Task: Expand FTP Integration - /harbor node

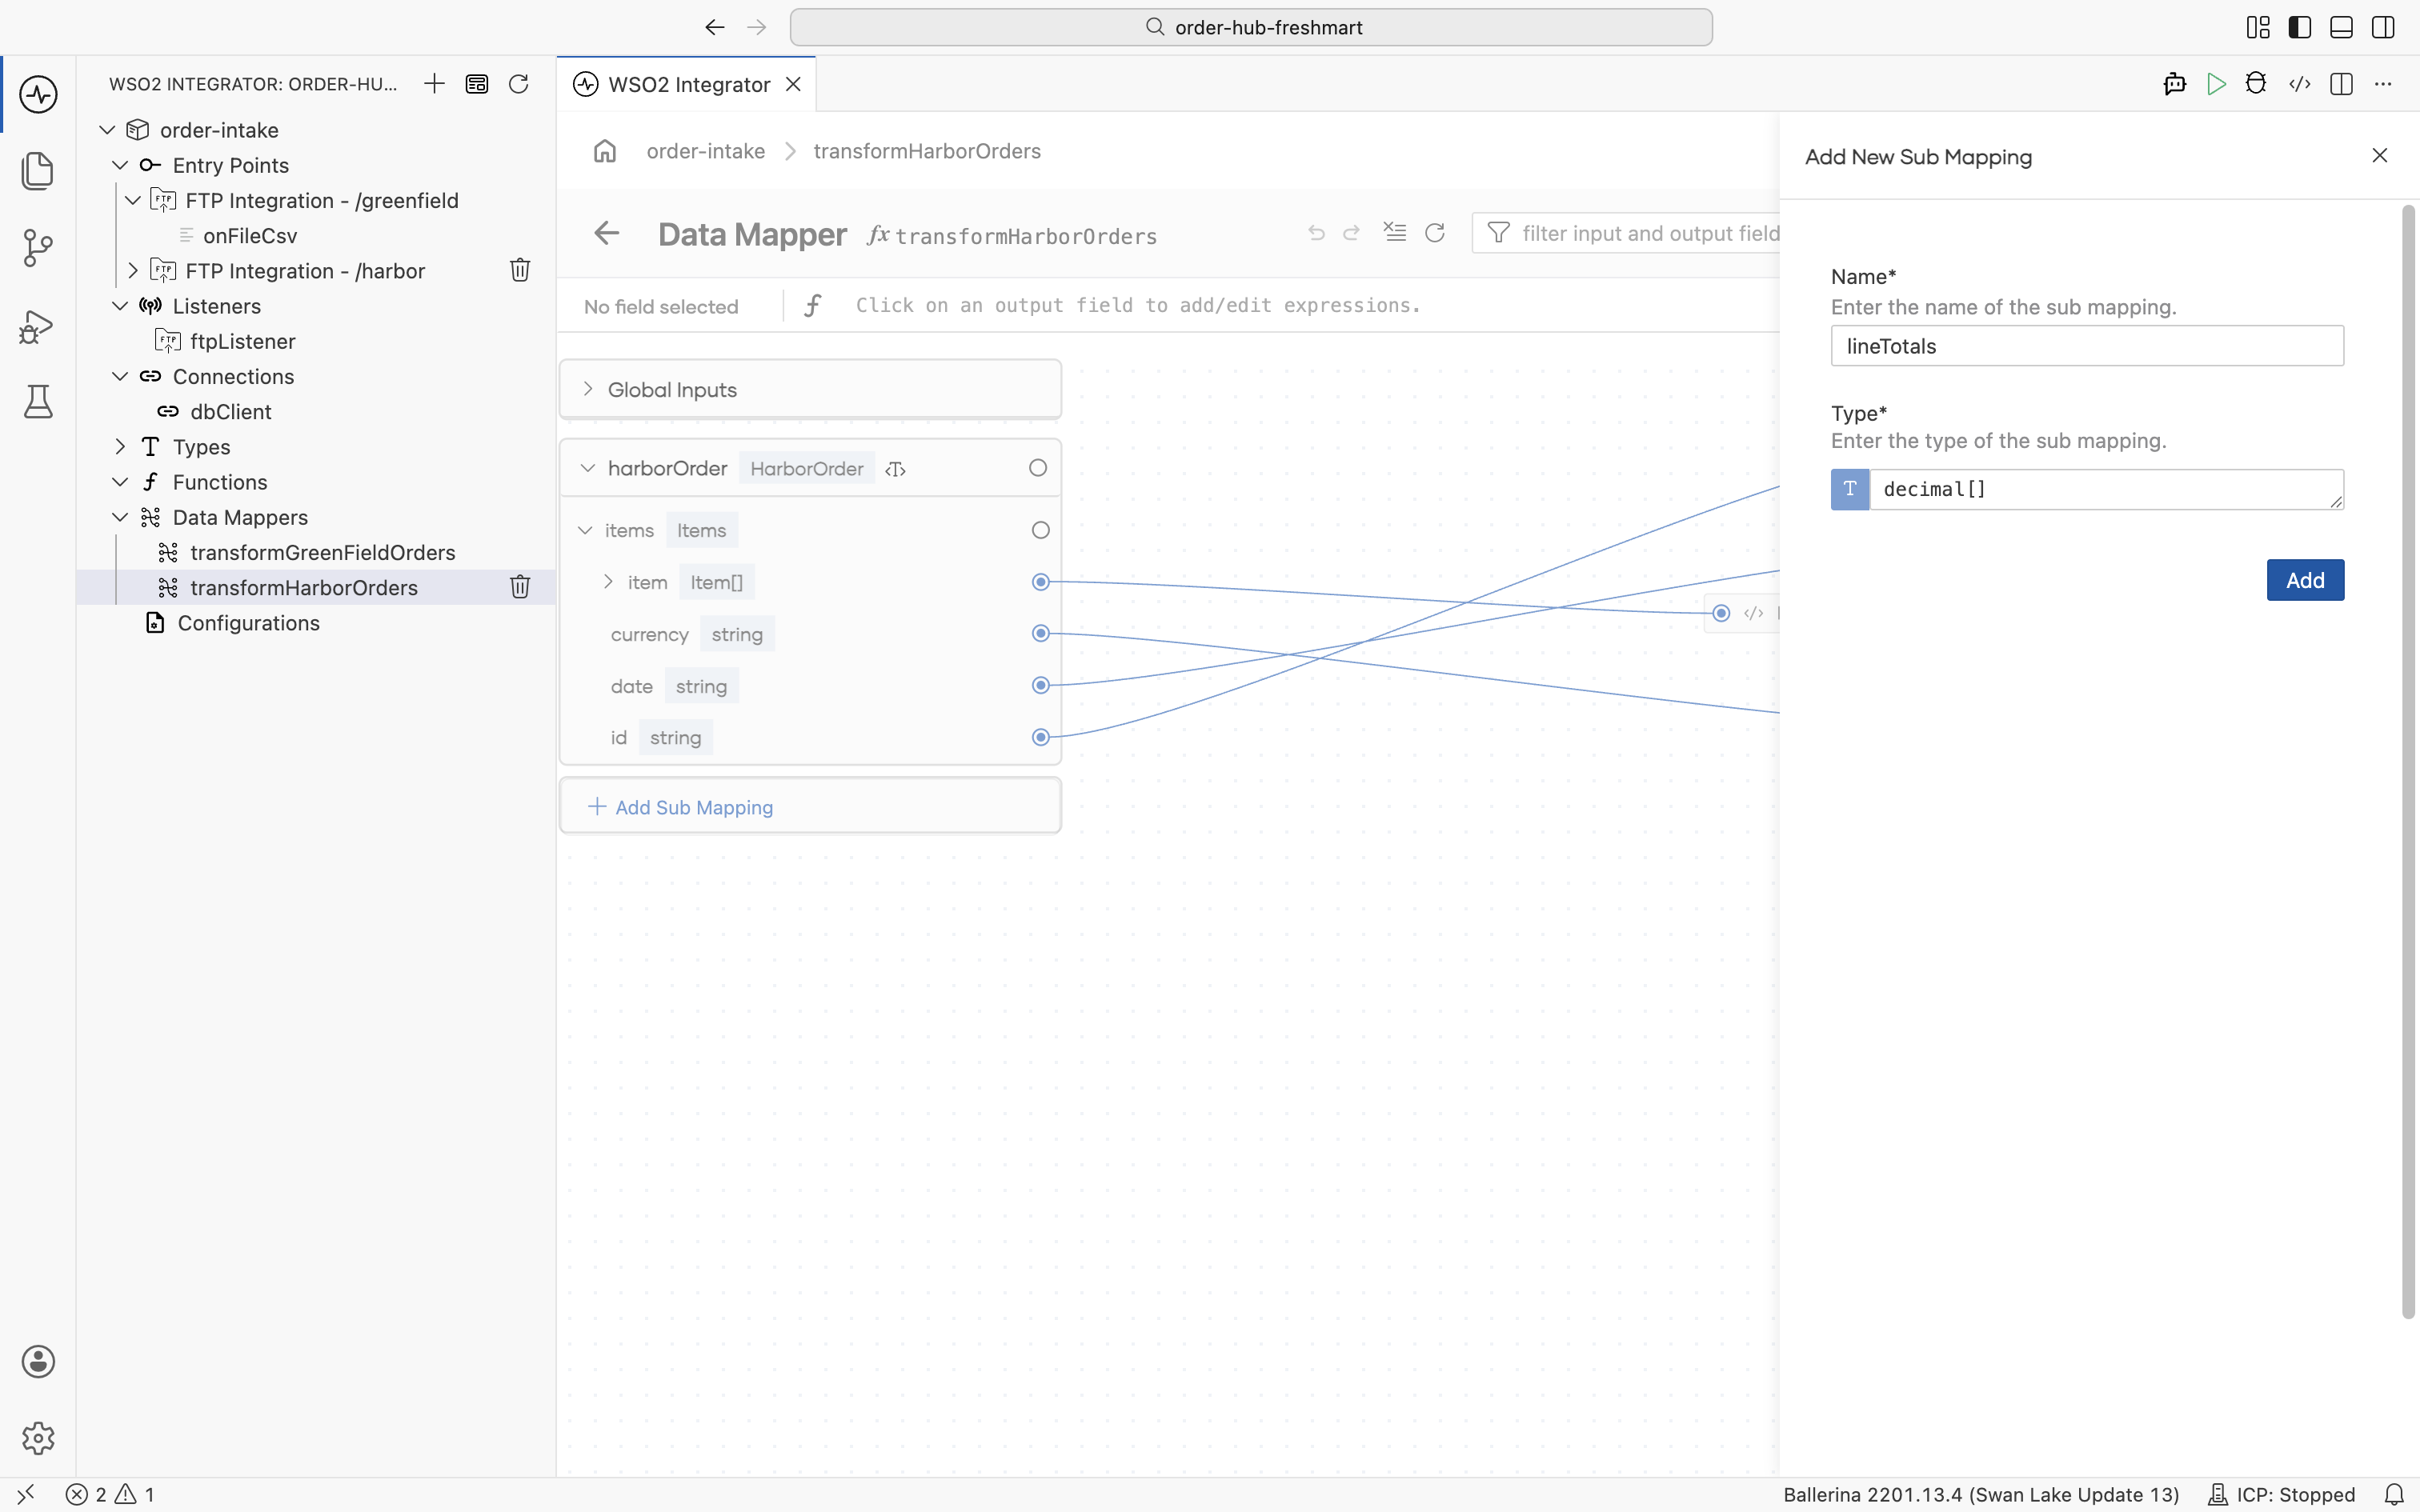Action: point(133,271)
